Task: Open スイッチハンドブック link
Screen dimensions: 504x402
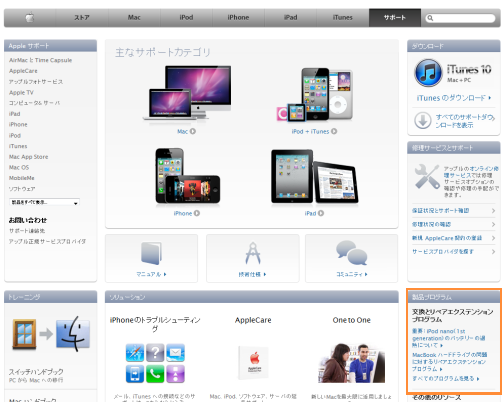Action: [x=36, y=372]
